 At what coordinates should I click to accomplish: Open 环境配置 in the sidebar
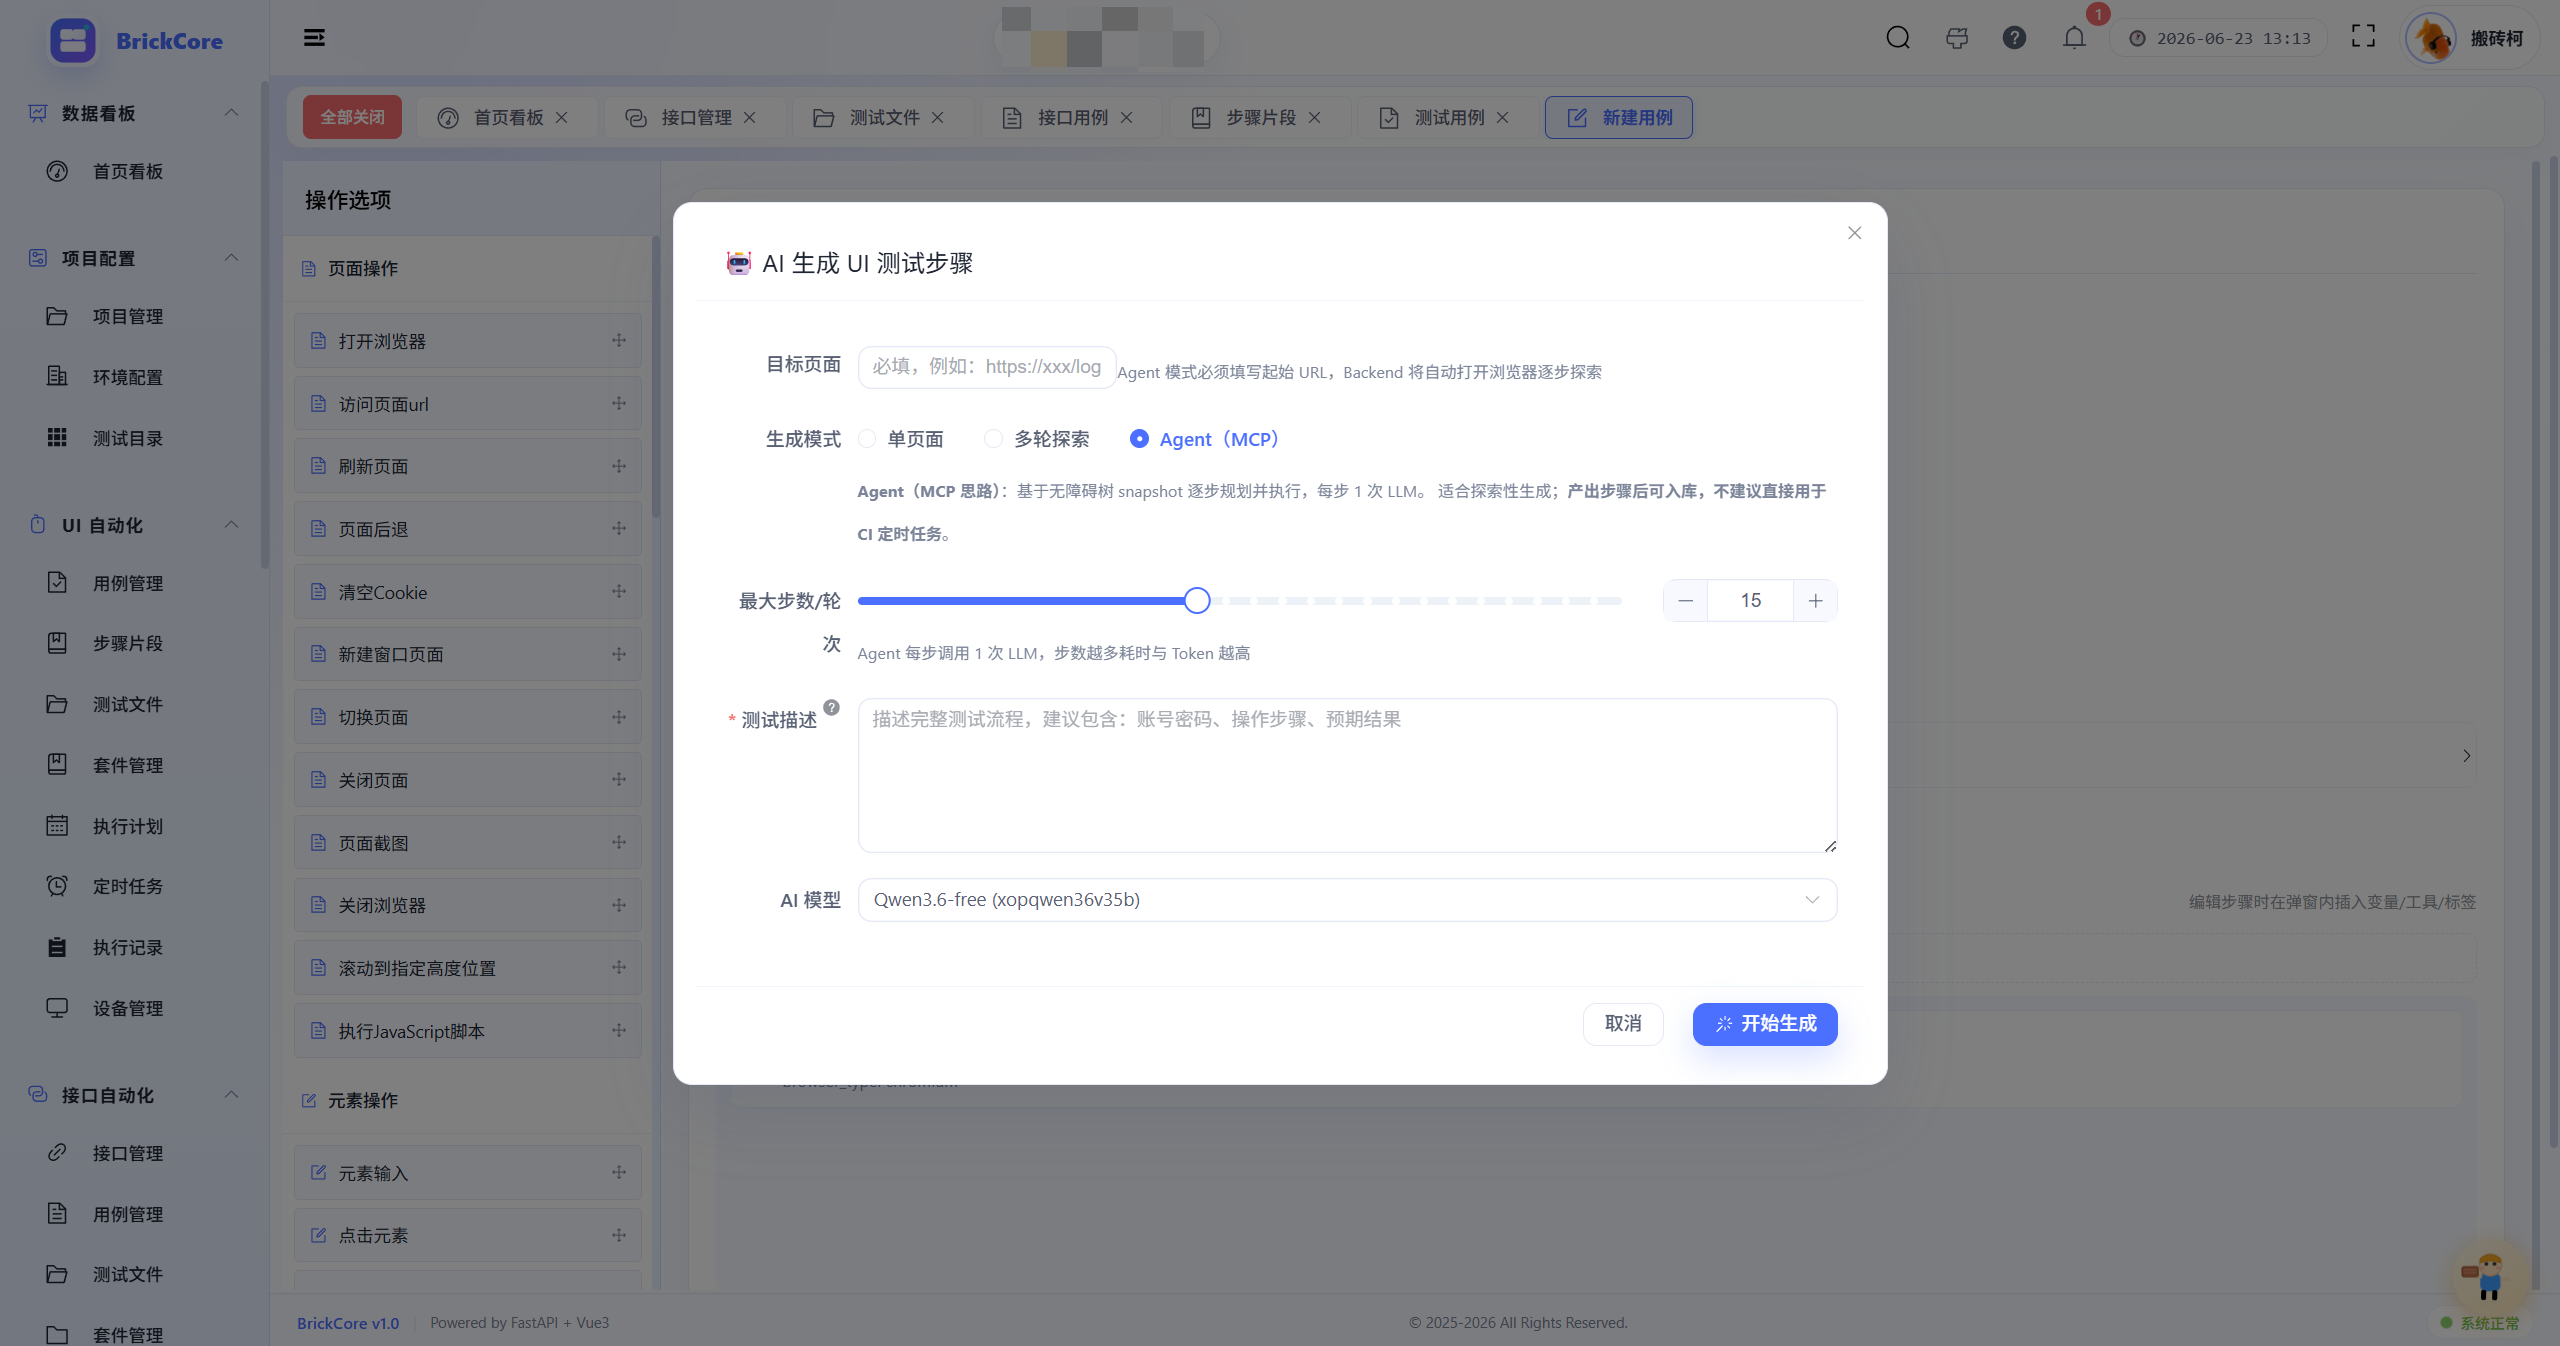point(128,377)
